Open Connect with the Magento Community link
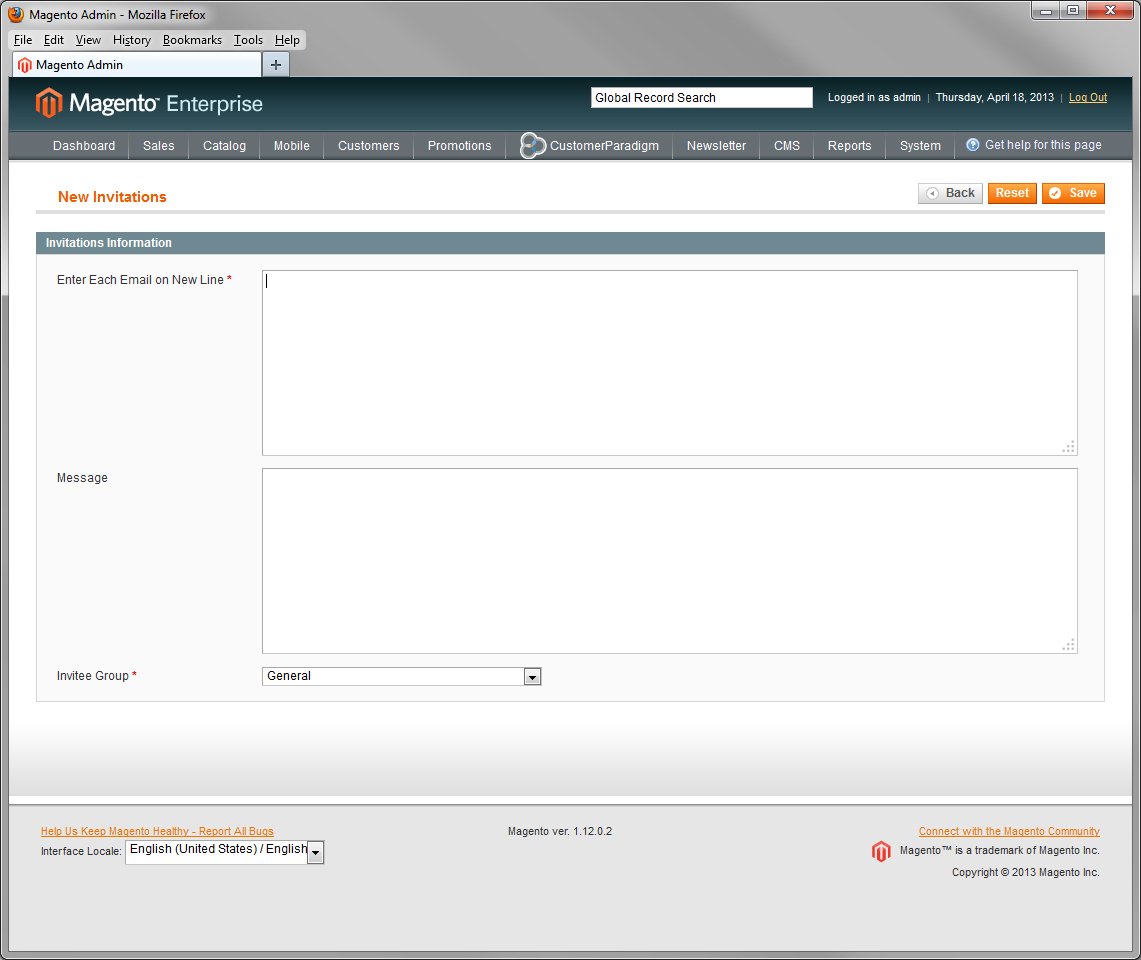 click(x=1009, y=831)
